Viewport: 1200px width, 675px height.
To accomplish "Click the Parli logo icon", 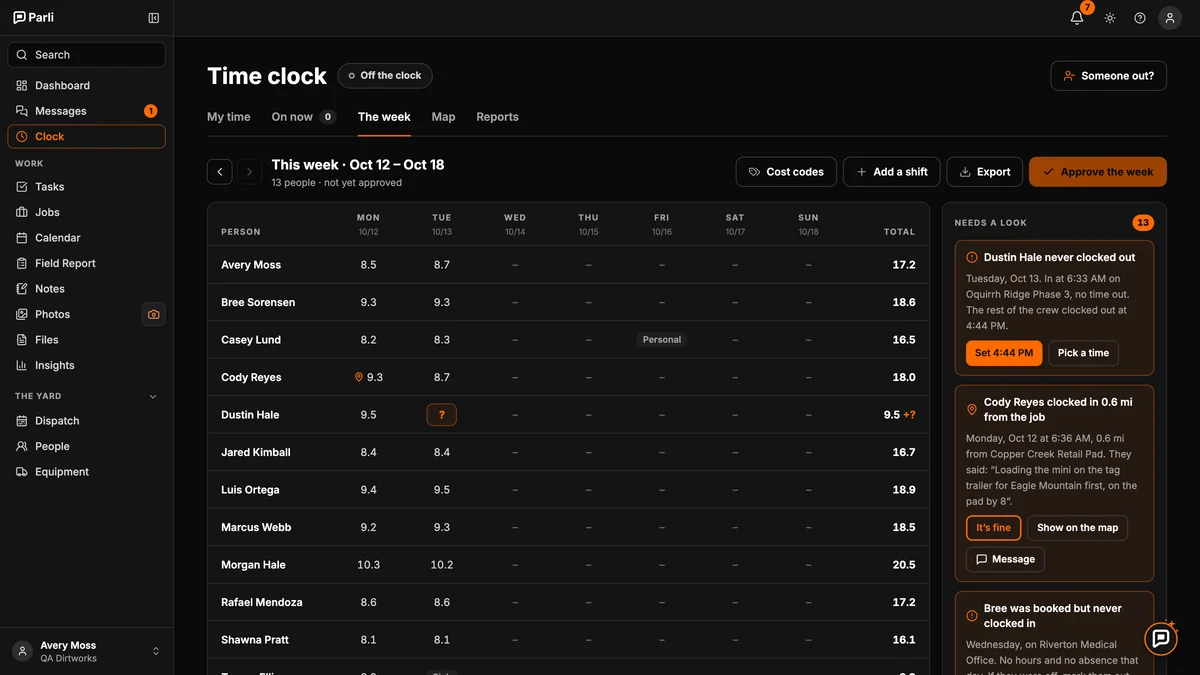I will click(x=19, y=18).
